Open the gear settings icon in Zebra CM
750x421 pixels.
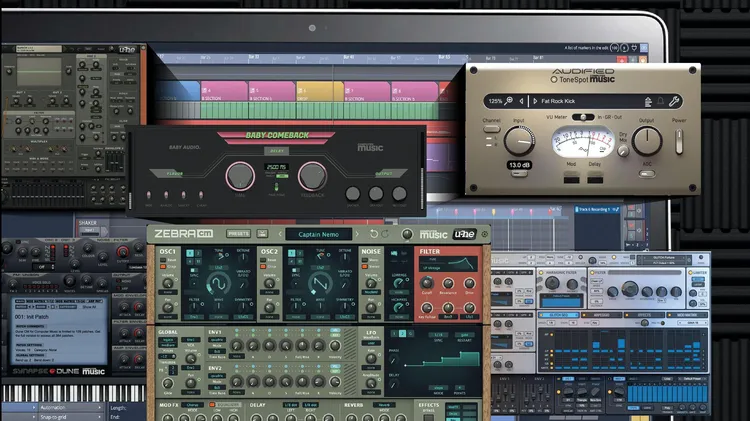click(485, 234)
